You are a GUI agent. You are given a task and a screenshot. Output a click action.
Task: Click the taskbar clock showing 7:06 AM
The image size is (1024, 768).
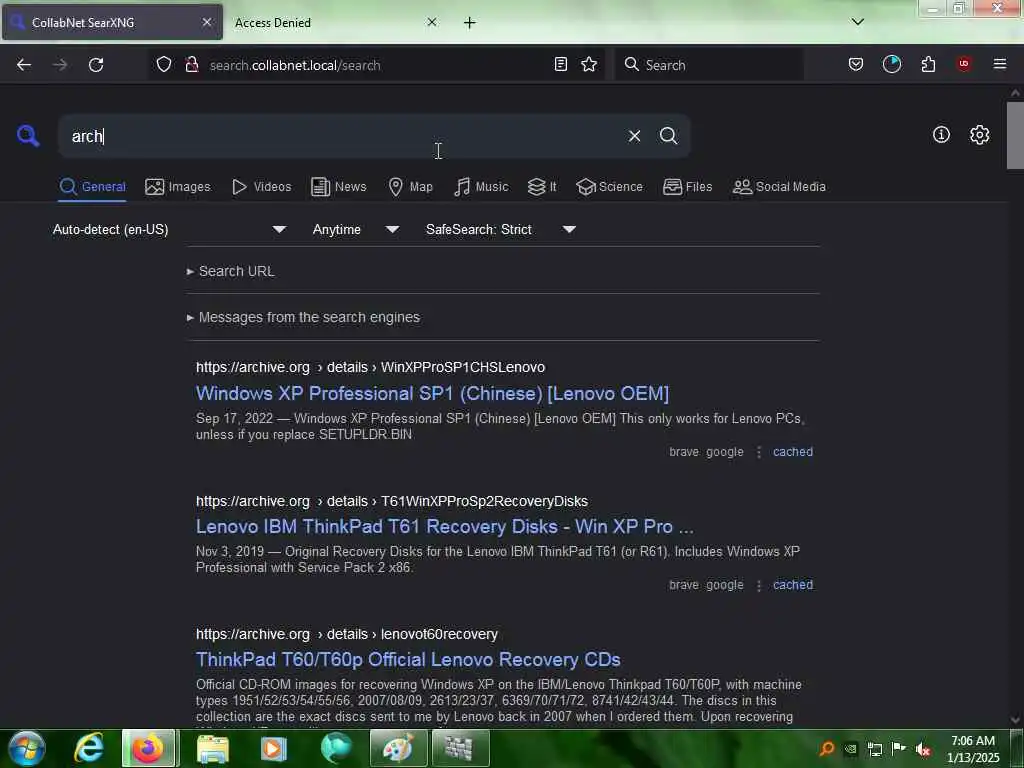point(973,749)
